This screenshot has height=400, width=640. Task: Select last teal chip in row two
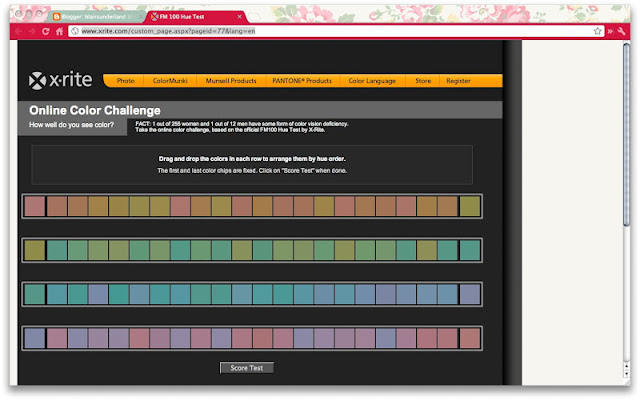[469, 250]
